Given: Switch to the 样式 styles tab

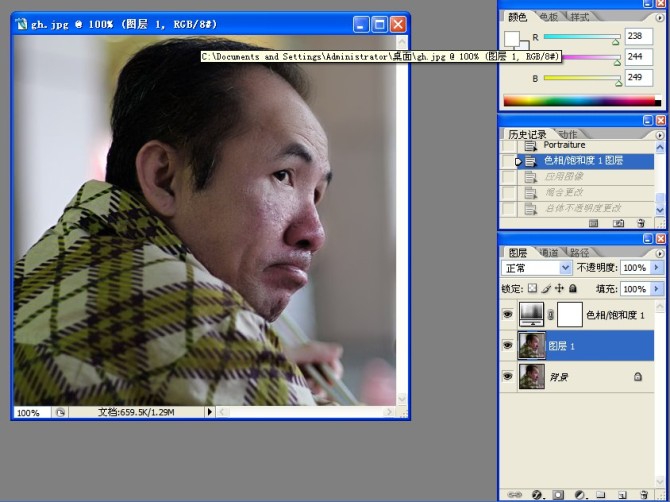Looking at the screenshot, I should coord(579,17).
